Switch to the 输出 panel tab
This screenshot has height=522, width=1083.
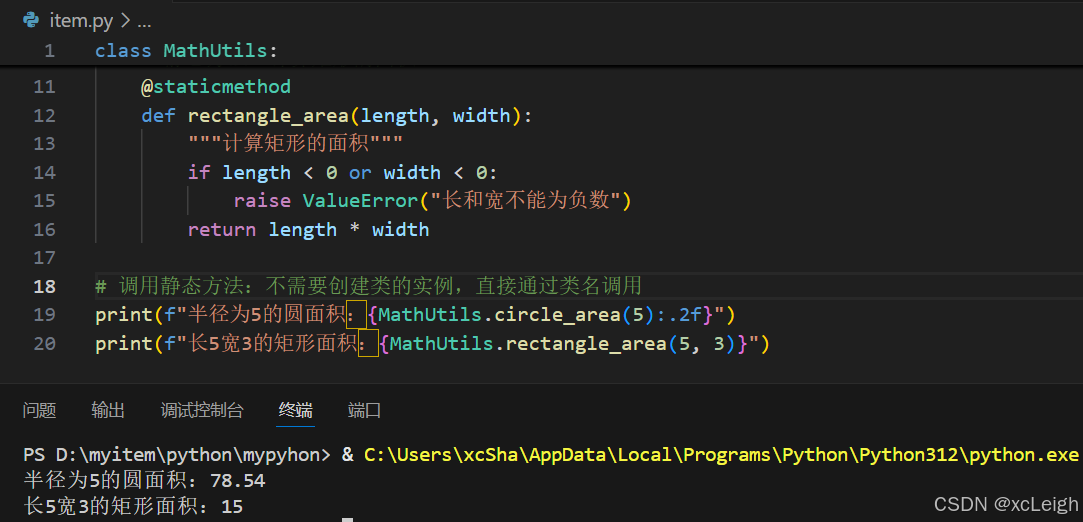tap(108, 411)
